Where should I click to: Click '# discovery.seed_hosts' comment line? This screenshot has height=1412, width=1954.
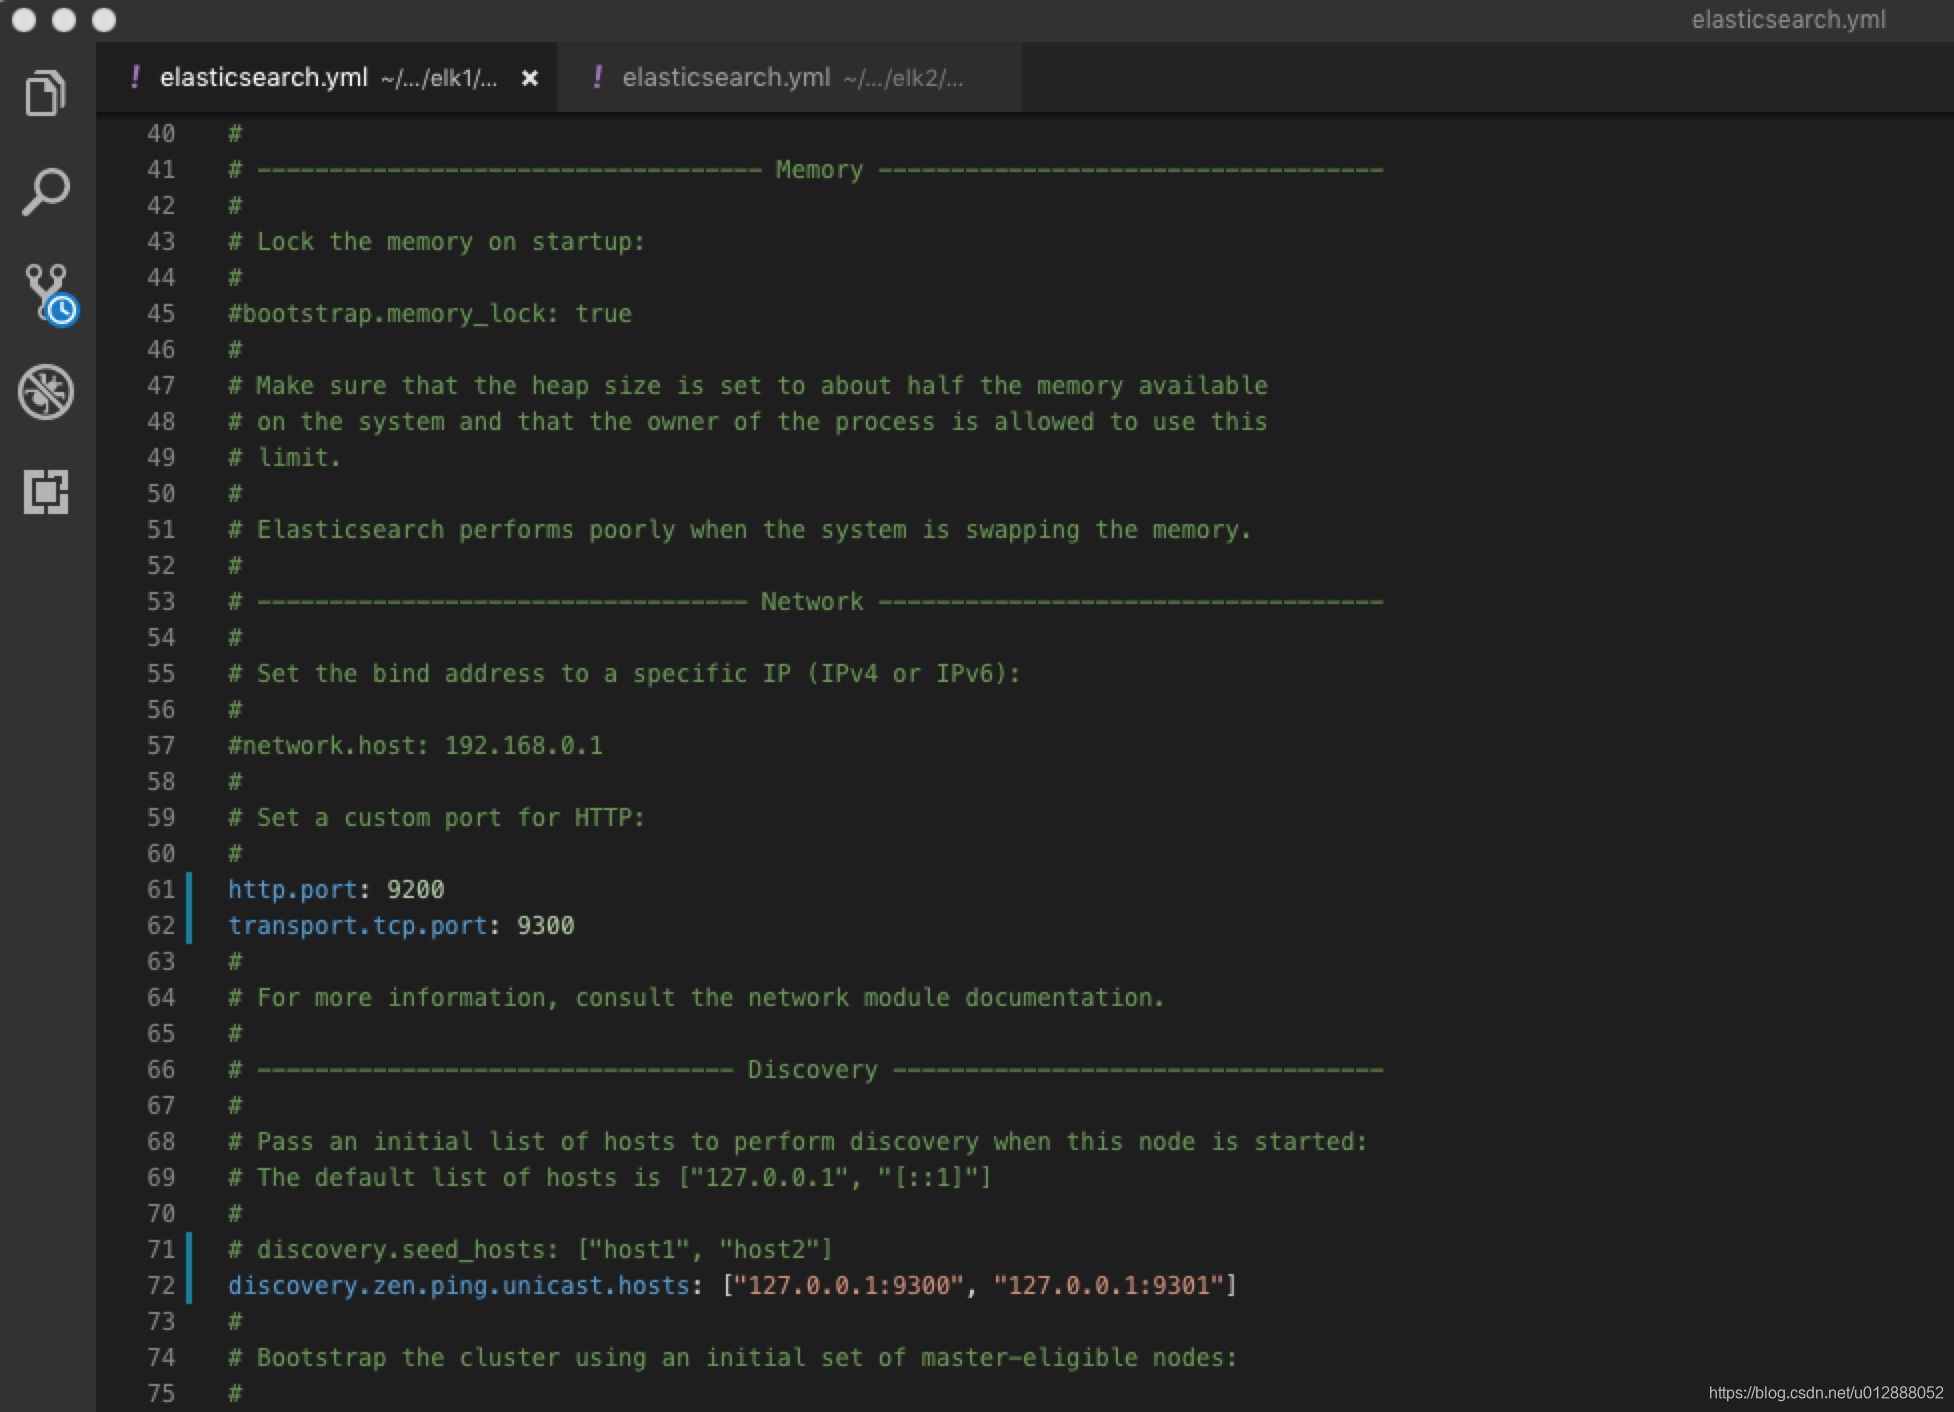(530, 1249)
